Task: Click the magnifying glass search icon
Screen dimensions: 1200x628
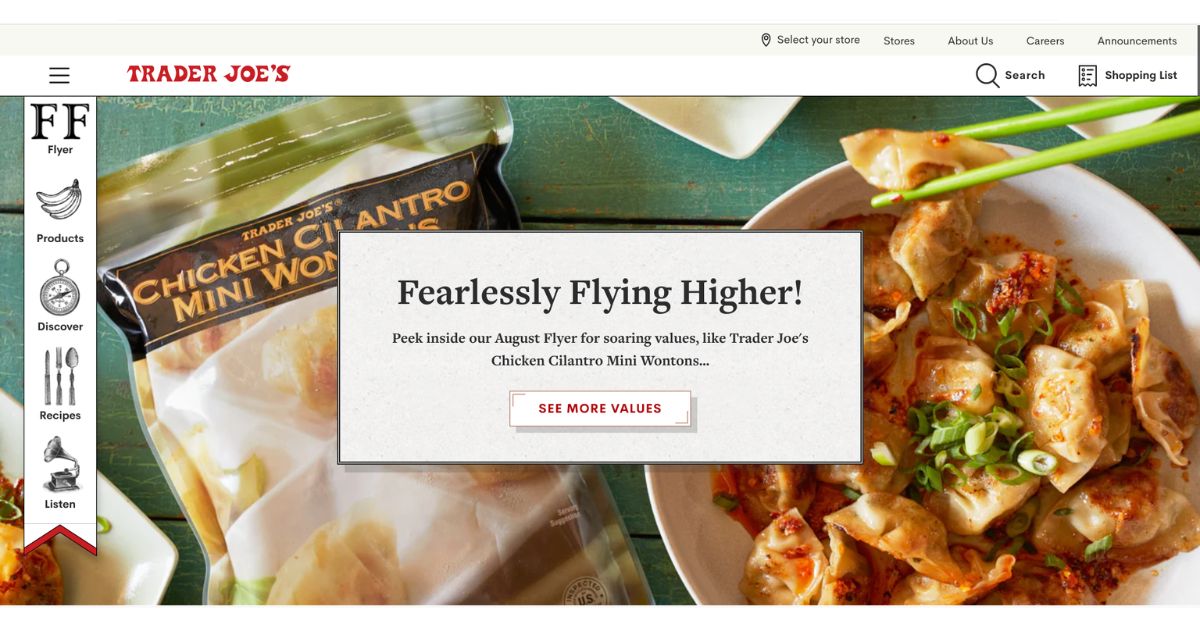Action: [x=987, y=75]
